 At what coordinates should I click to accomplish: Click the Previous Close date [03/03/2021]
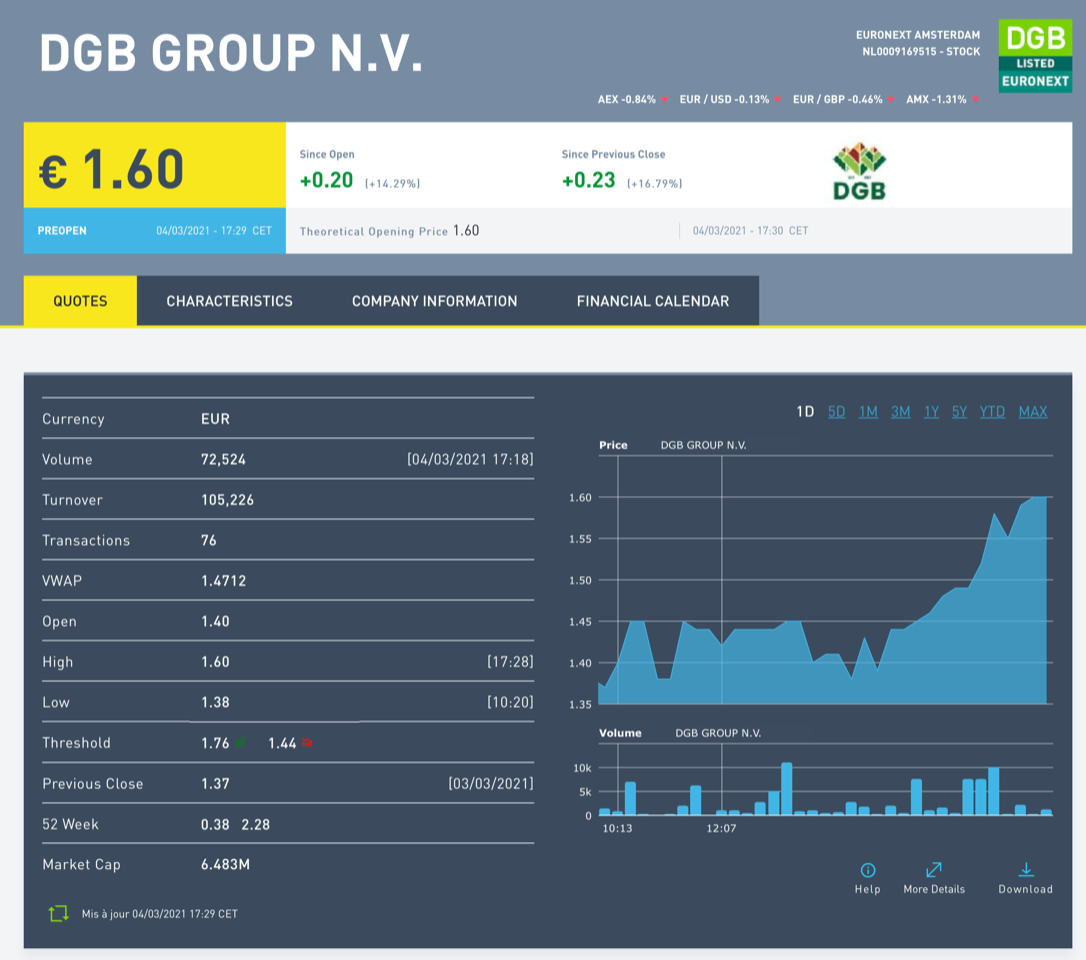[x=491, y=783]
